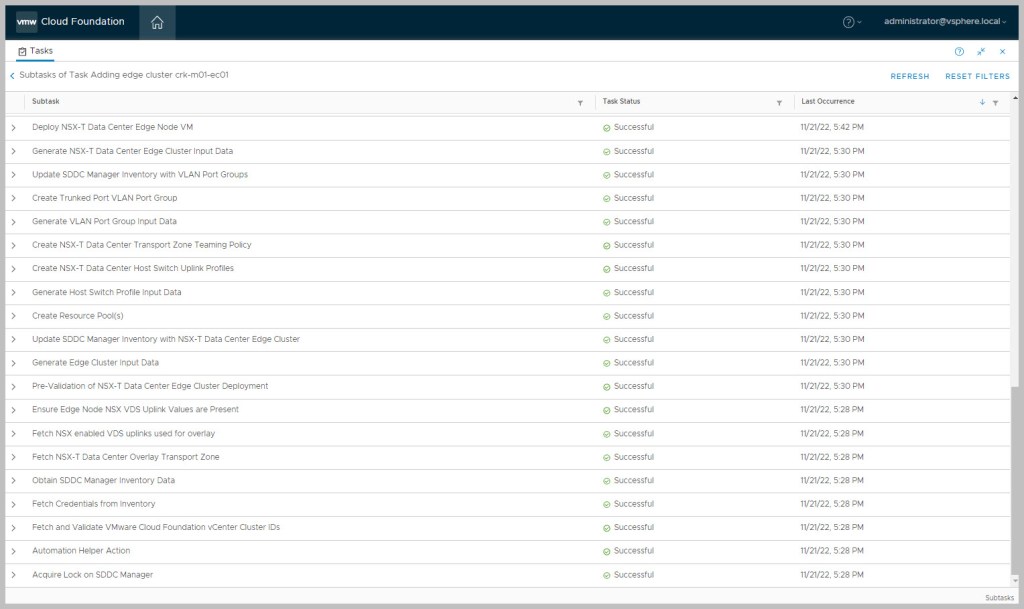Image resolution: width=1024 pixels, height=609 pixels.
Task: Expand the Create Resource Pool(s) subtask
Action: click(x=13, y=316)
